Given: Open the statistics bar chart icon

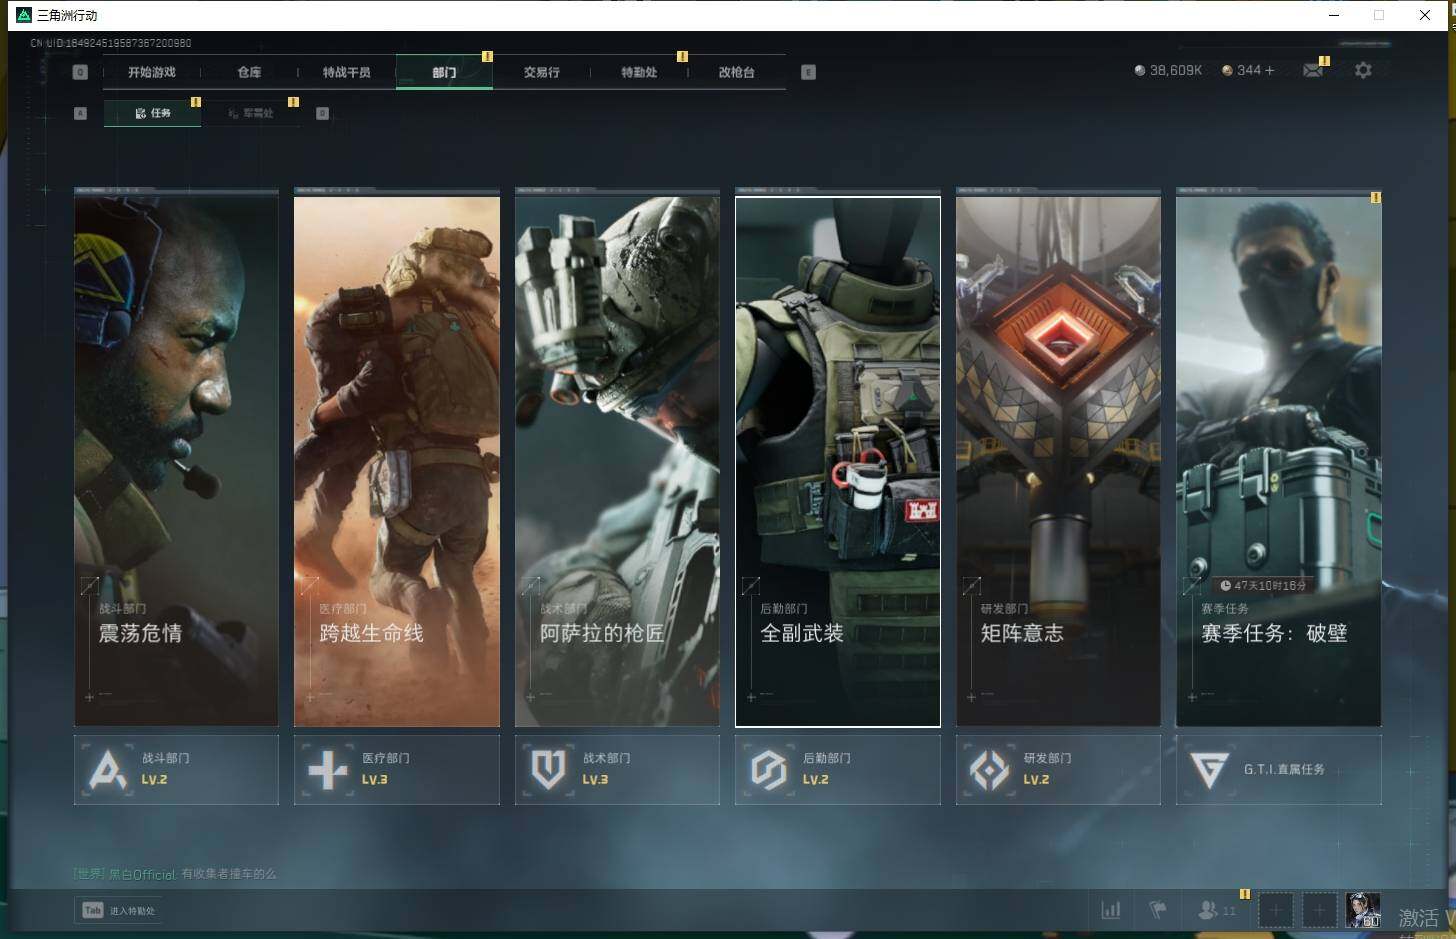Looking at the screenshot, I should (x=1111, y=910).
